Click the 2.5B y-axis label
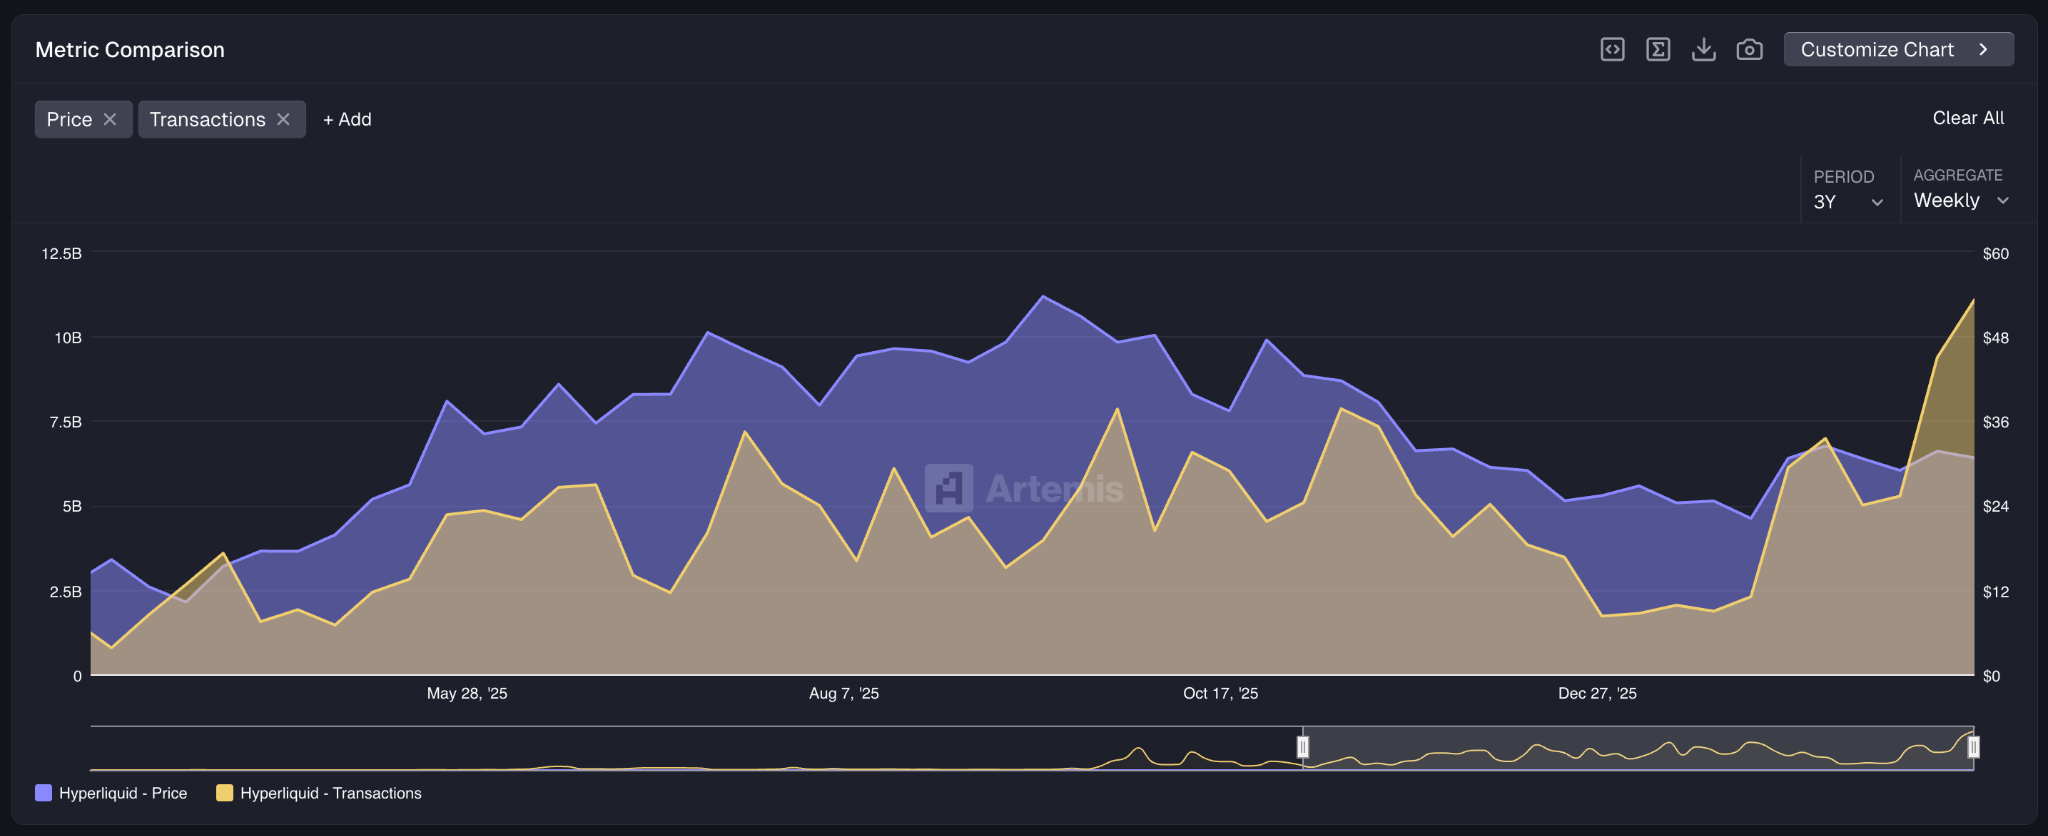Image resolution: width=2048 pixels, height=836 pixels. (x=66, y=591)
